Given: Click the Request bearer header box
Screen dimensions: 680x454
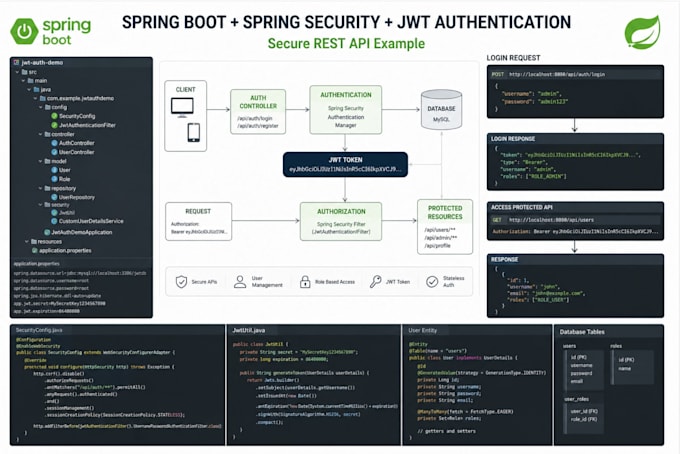Looking at the screenshot, I should [x=199, y=221].
